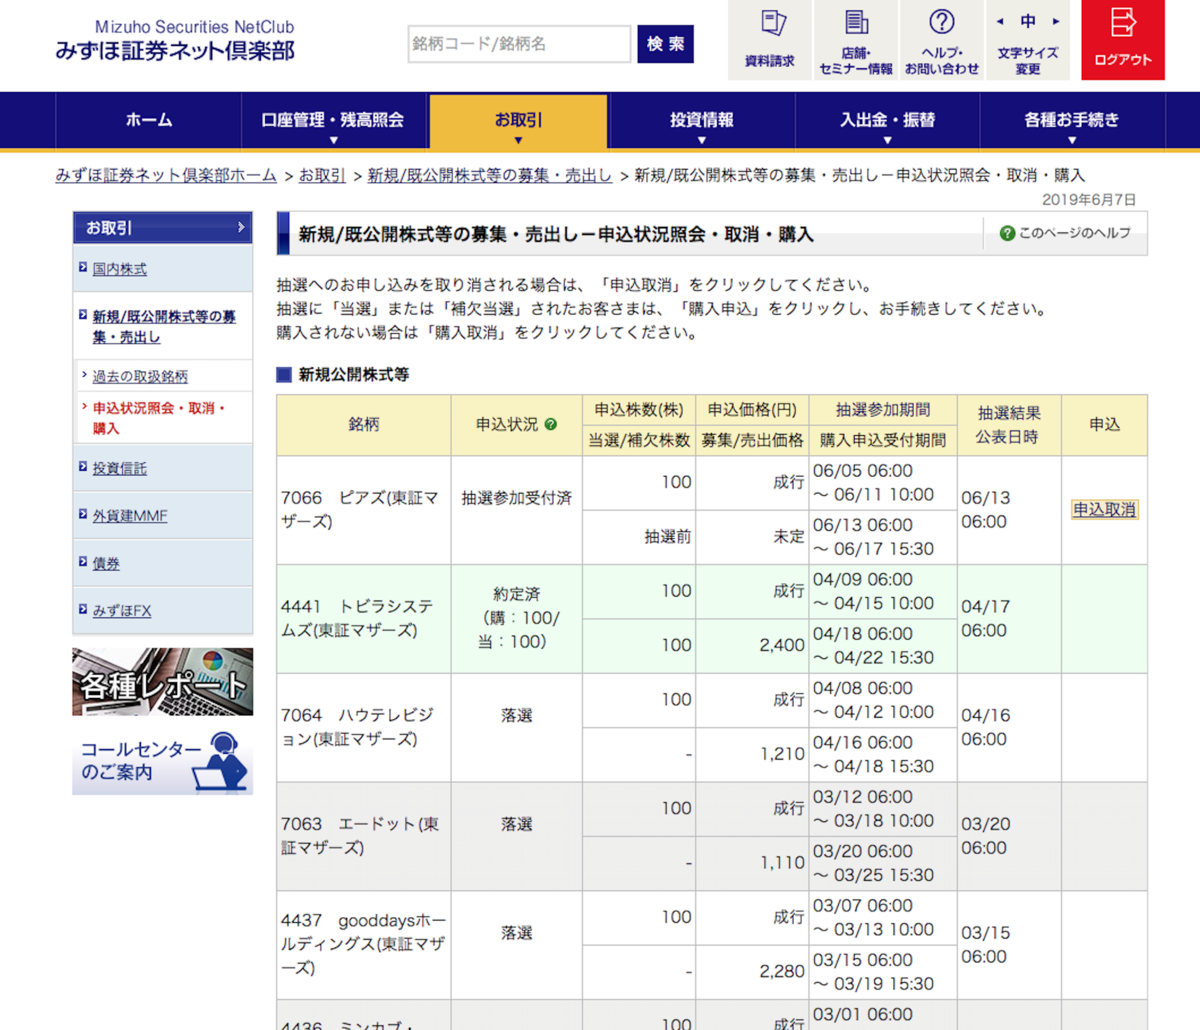Click the 投資信託 sidebar bullet icon

coord(83,466)
